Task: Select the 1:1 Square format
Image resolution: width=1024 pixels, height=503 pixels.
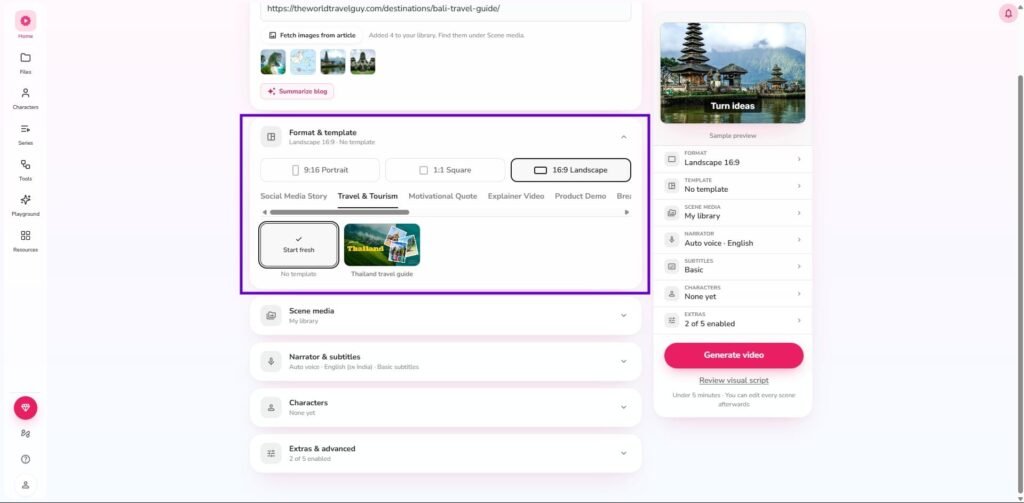Action: coord(445,170)
